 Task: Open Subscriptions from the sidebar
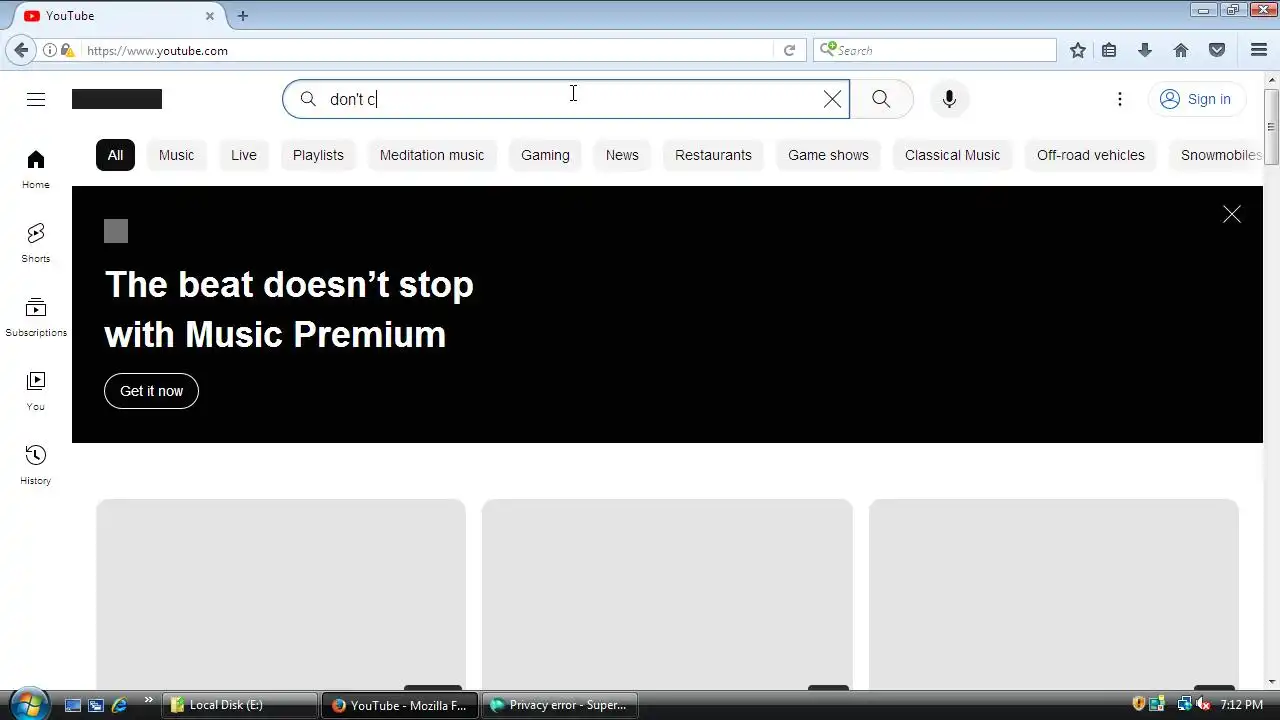pos(36,317)
